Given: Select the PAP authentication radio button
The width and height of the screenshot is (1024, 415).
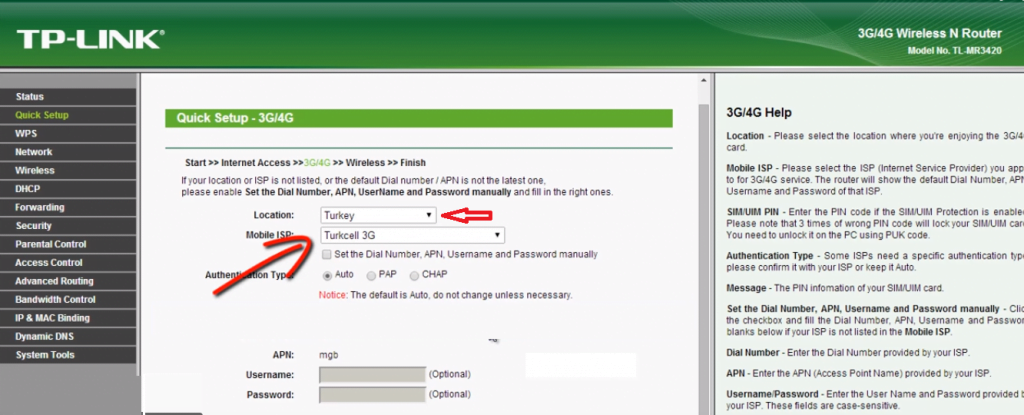Looking at the screenshot, I should 371,275.
